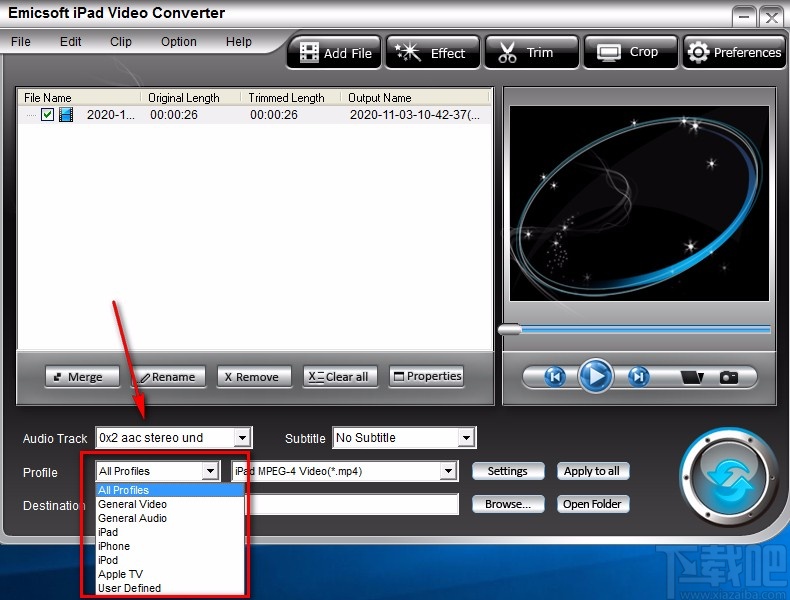Screen dimensions: 790x600
Task: Click the preview seek slider handle
Action: click(x=510, y=329)
